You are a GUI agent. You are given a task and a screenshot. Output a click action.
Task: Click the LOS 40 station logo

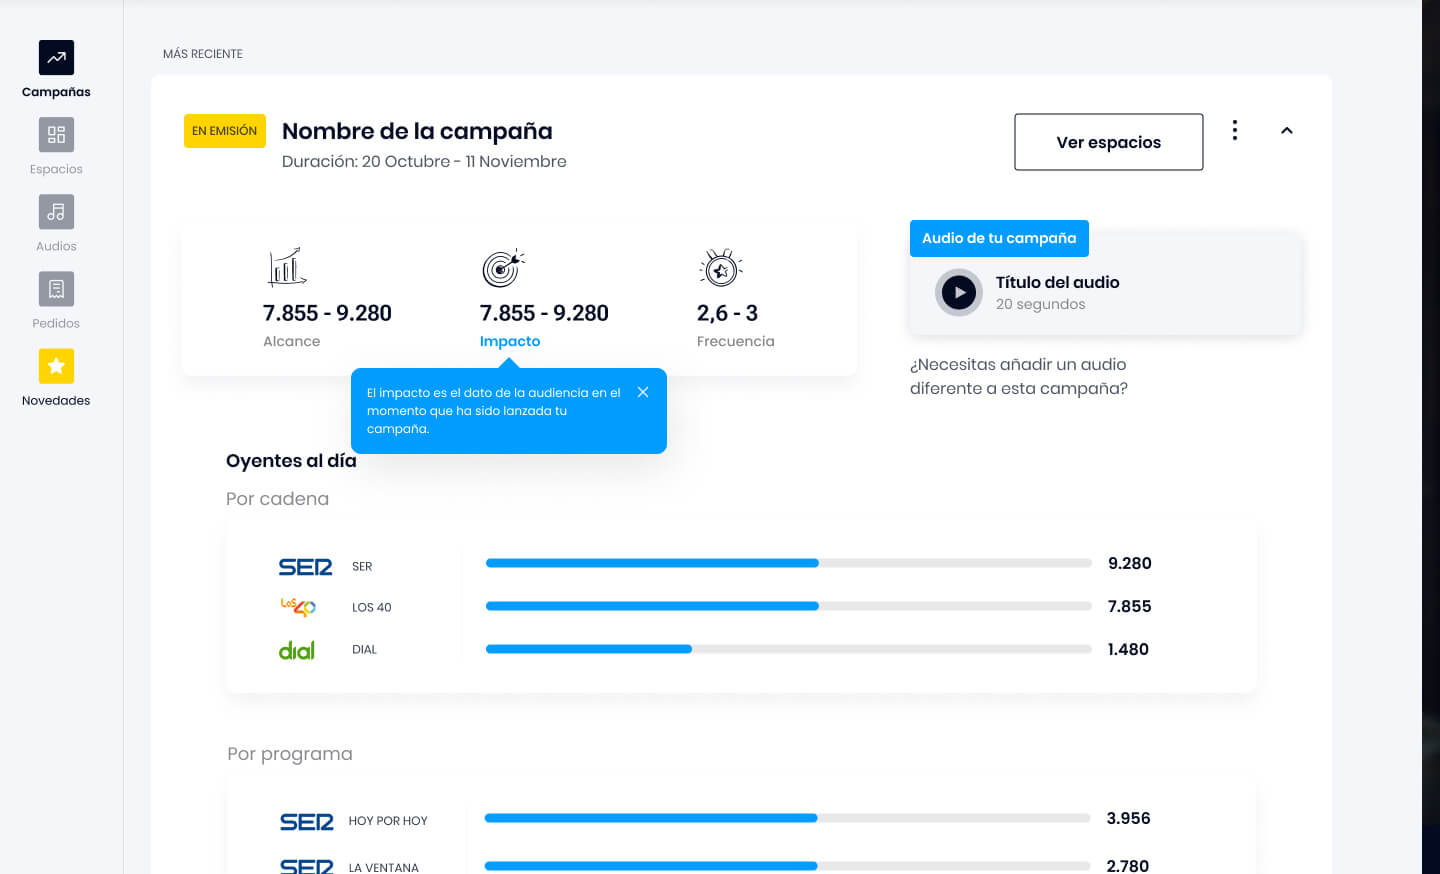point(298,607)
